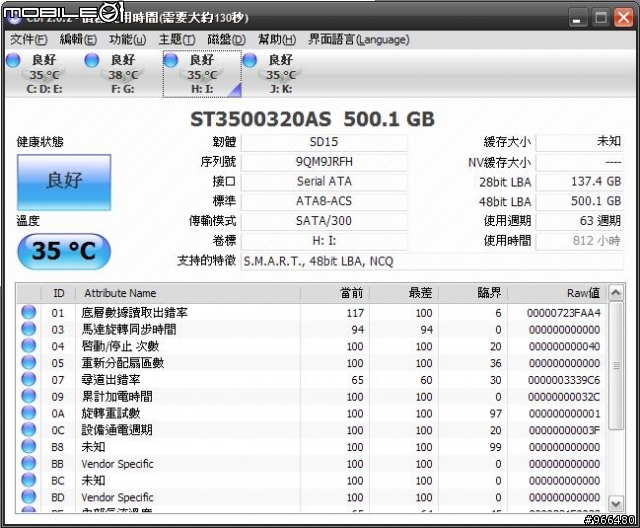The height and width of the screenshot is (528, 640).
Task: Click the status orb for J: K: disk
Action: pyautogui.click(x=250, y=60)
